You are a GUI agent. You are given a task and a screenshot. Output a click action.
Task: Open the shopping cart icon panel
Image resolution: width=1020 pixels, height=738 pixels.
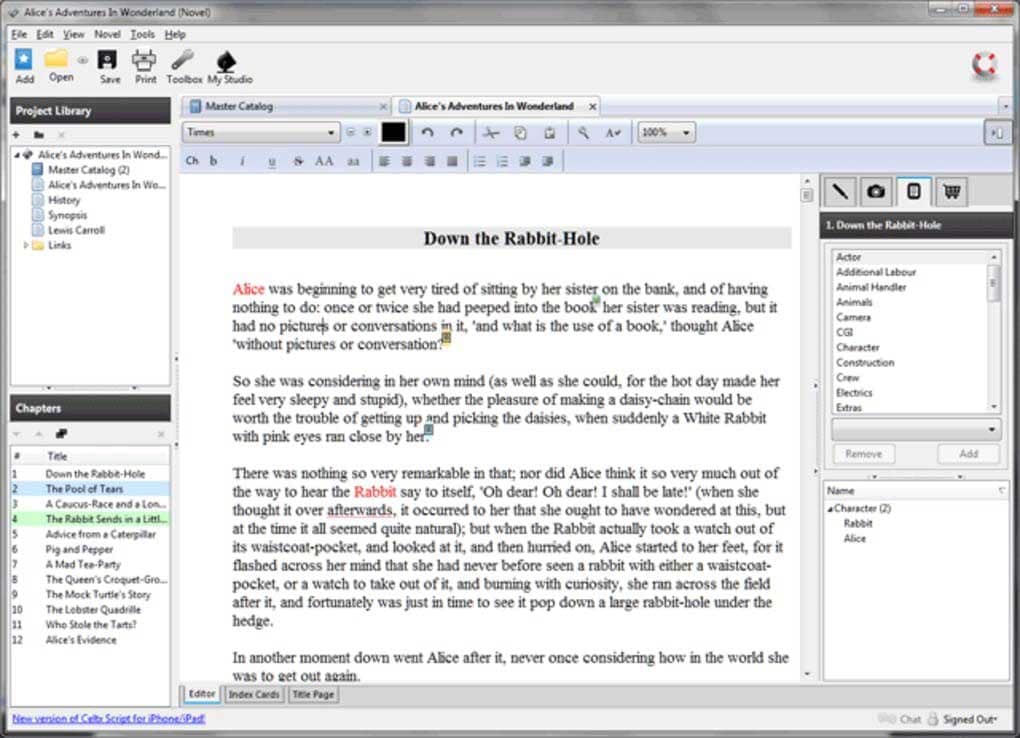[952, 191]
